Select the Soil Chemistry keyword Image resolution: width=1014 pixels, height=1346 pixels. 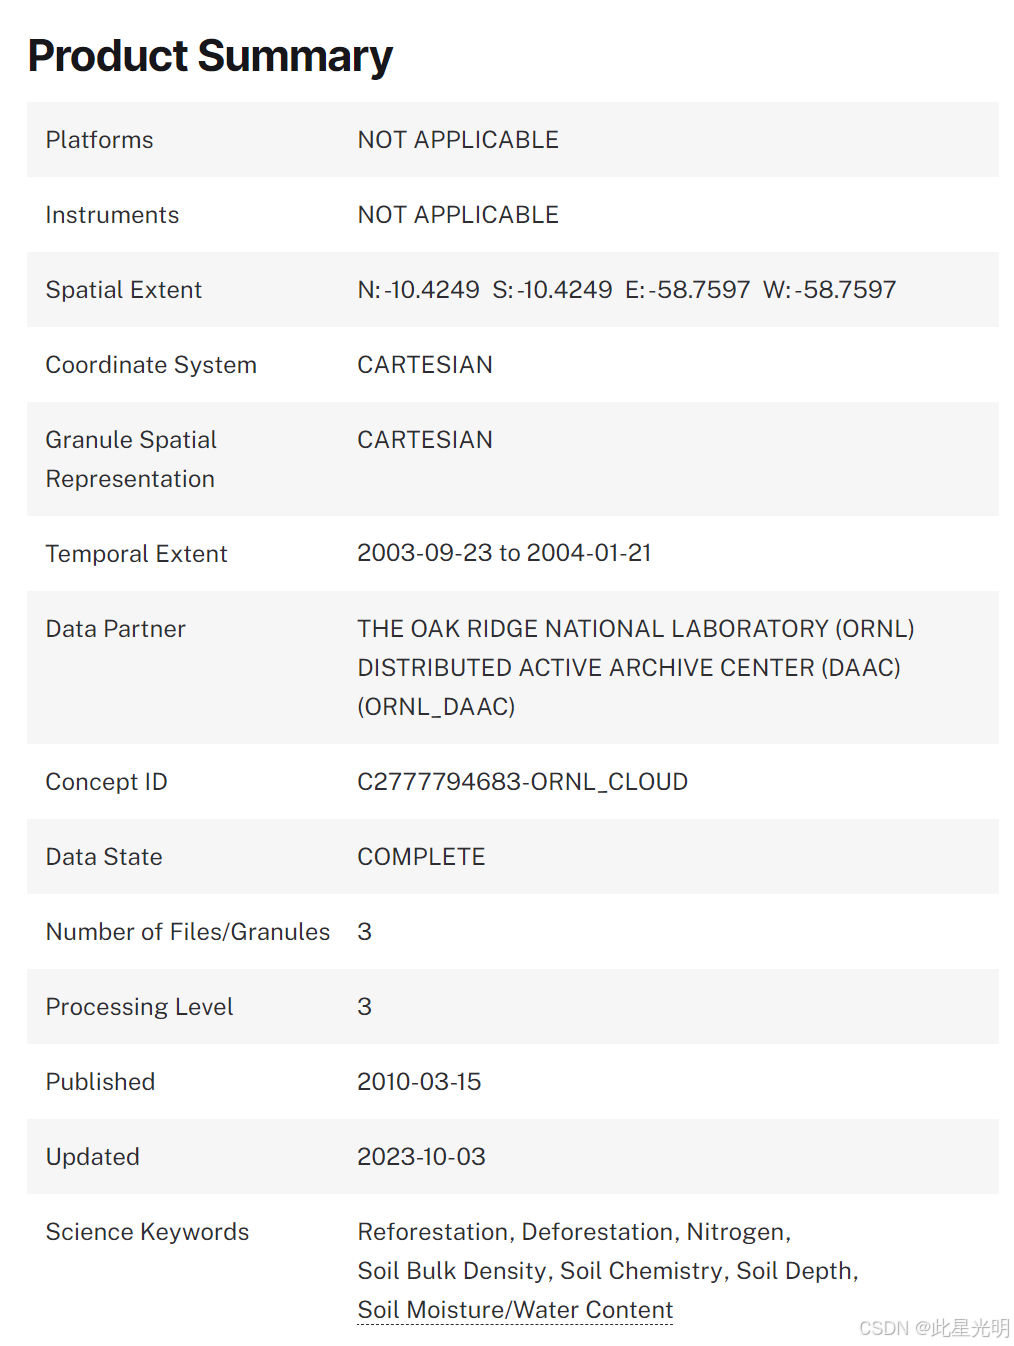point(641,1271)
